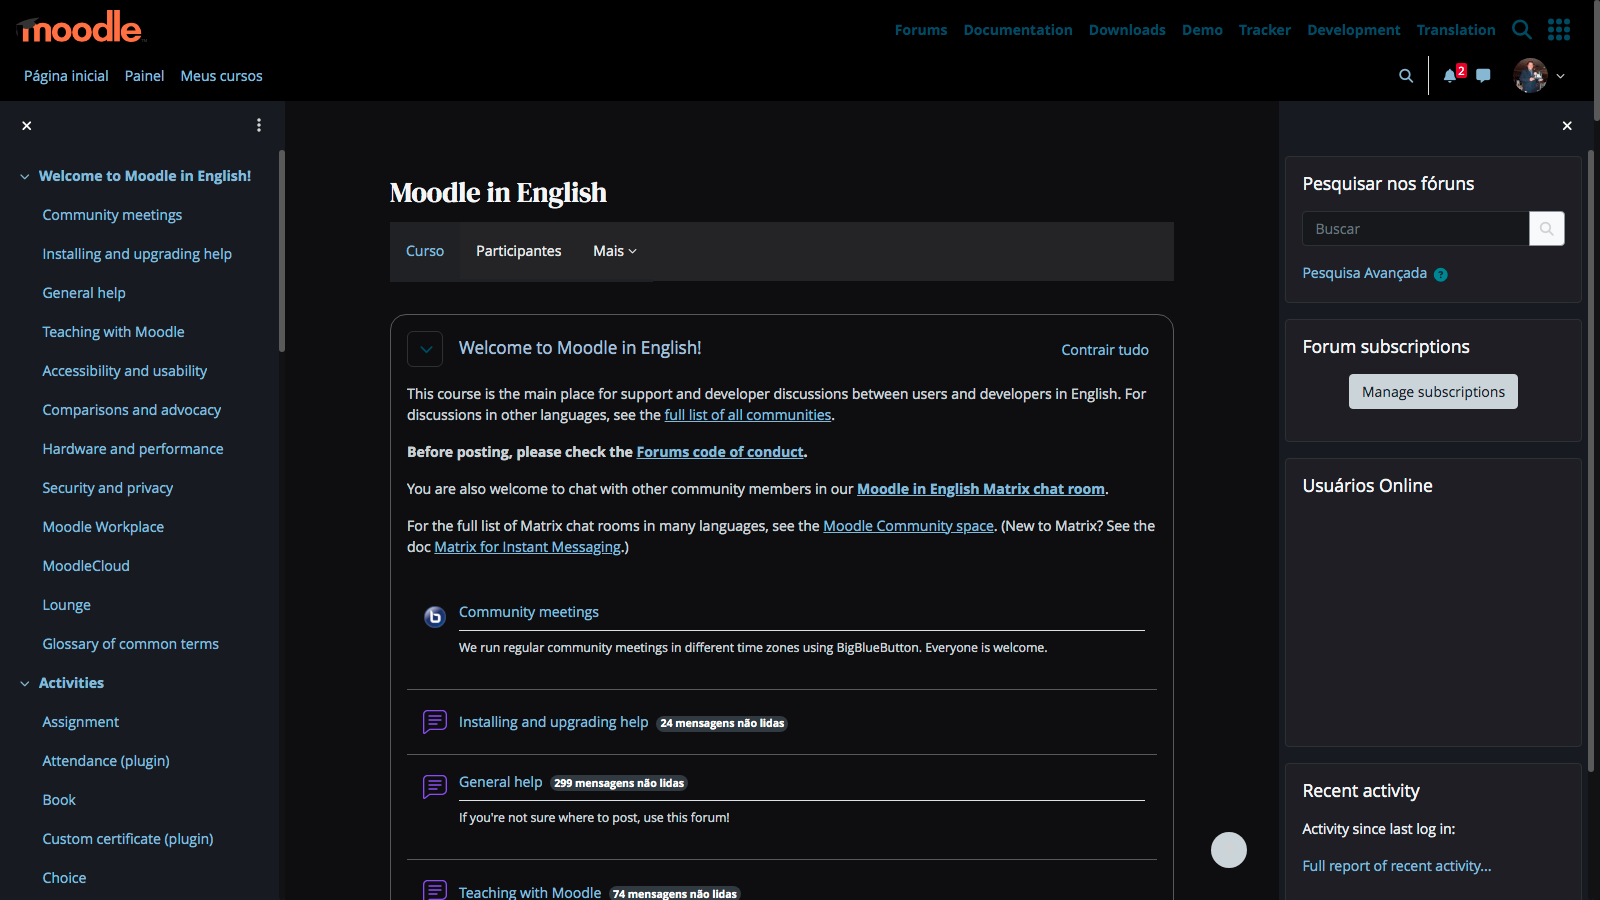Select Assignment in course index
Viewport: 1600px width, 900px height.
click(80, 722)
